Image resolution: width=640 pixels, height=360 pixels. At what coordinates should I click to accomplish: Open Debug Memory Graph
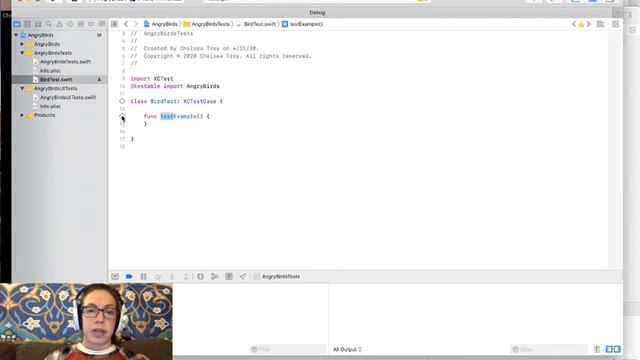tap(215, 276)
